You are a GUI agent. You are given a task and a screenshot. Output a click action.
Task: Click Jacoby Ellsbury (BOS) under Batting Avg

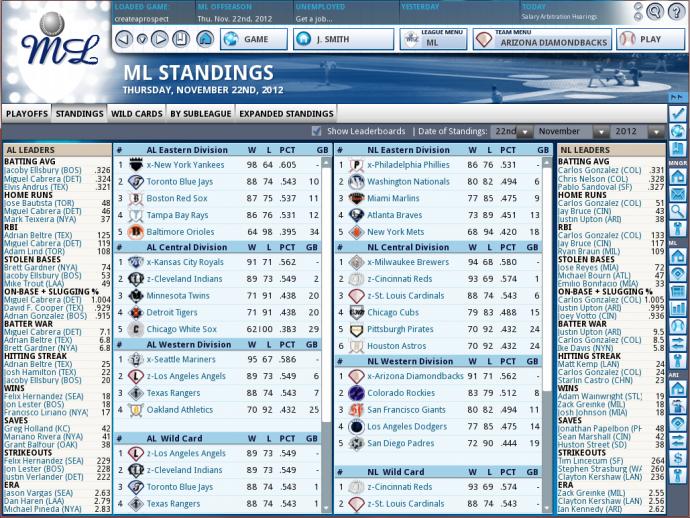pos(42,170)
